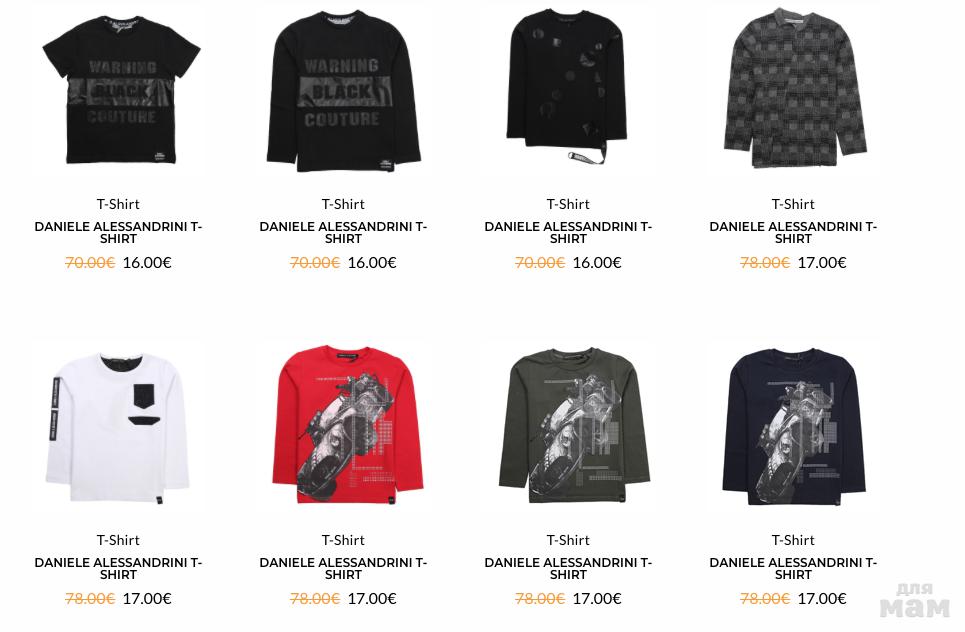Select the navy blue motorcycle print shirt
The image size is (965, 632).
pos(794,426)
